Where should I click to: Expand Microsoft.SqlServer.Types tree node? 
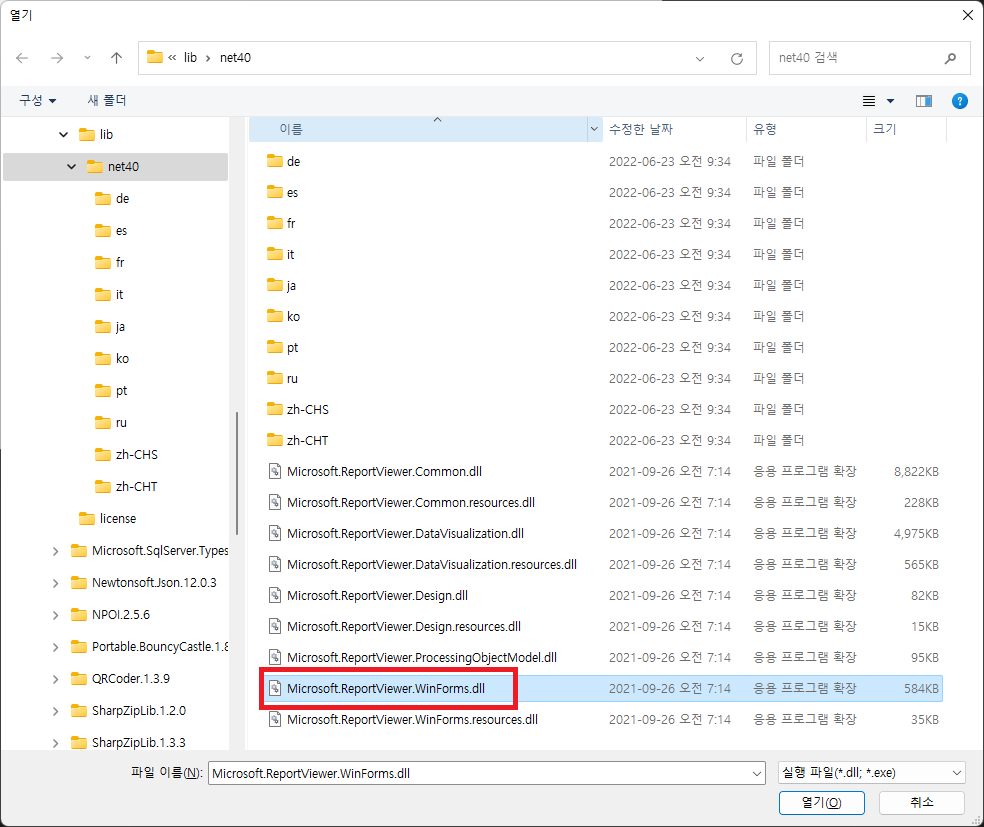[56, 551]
